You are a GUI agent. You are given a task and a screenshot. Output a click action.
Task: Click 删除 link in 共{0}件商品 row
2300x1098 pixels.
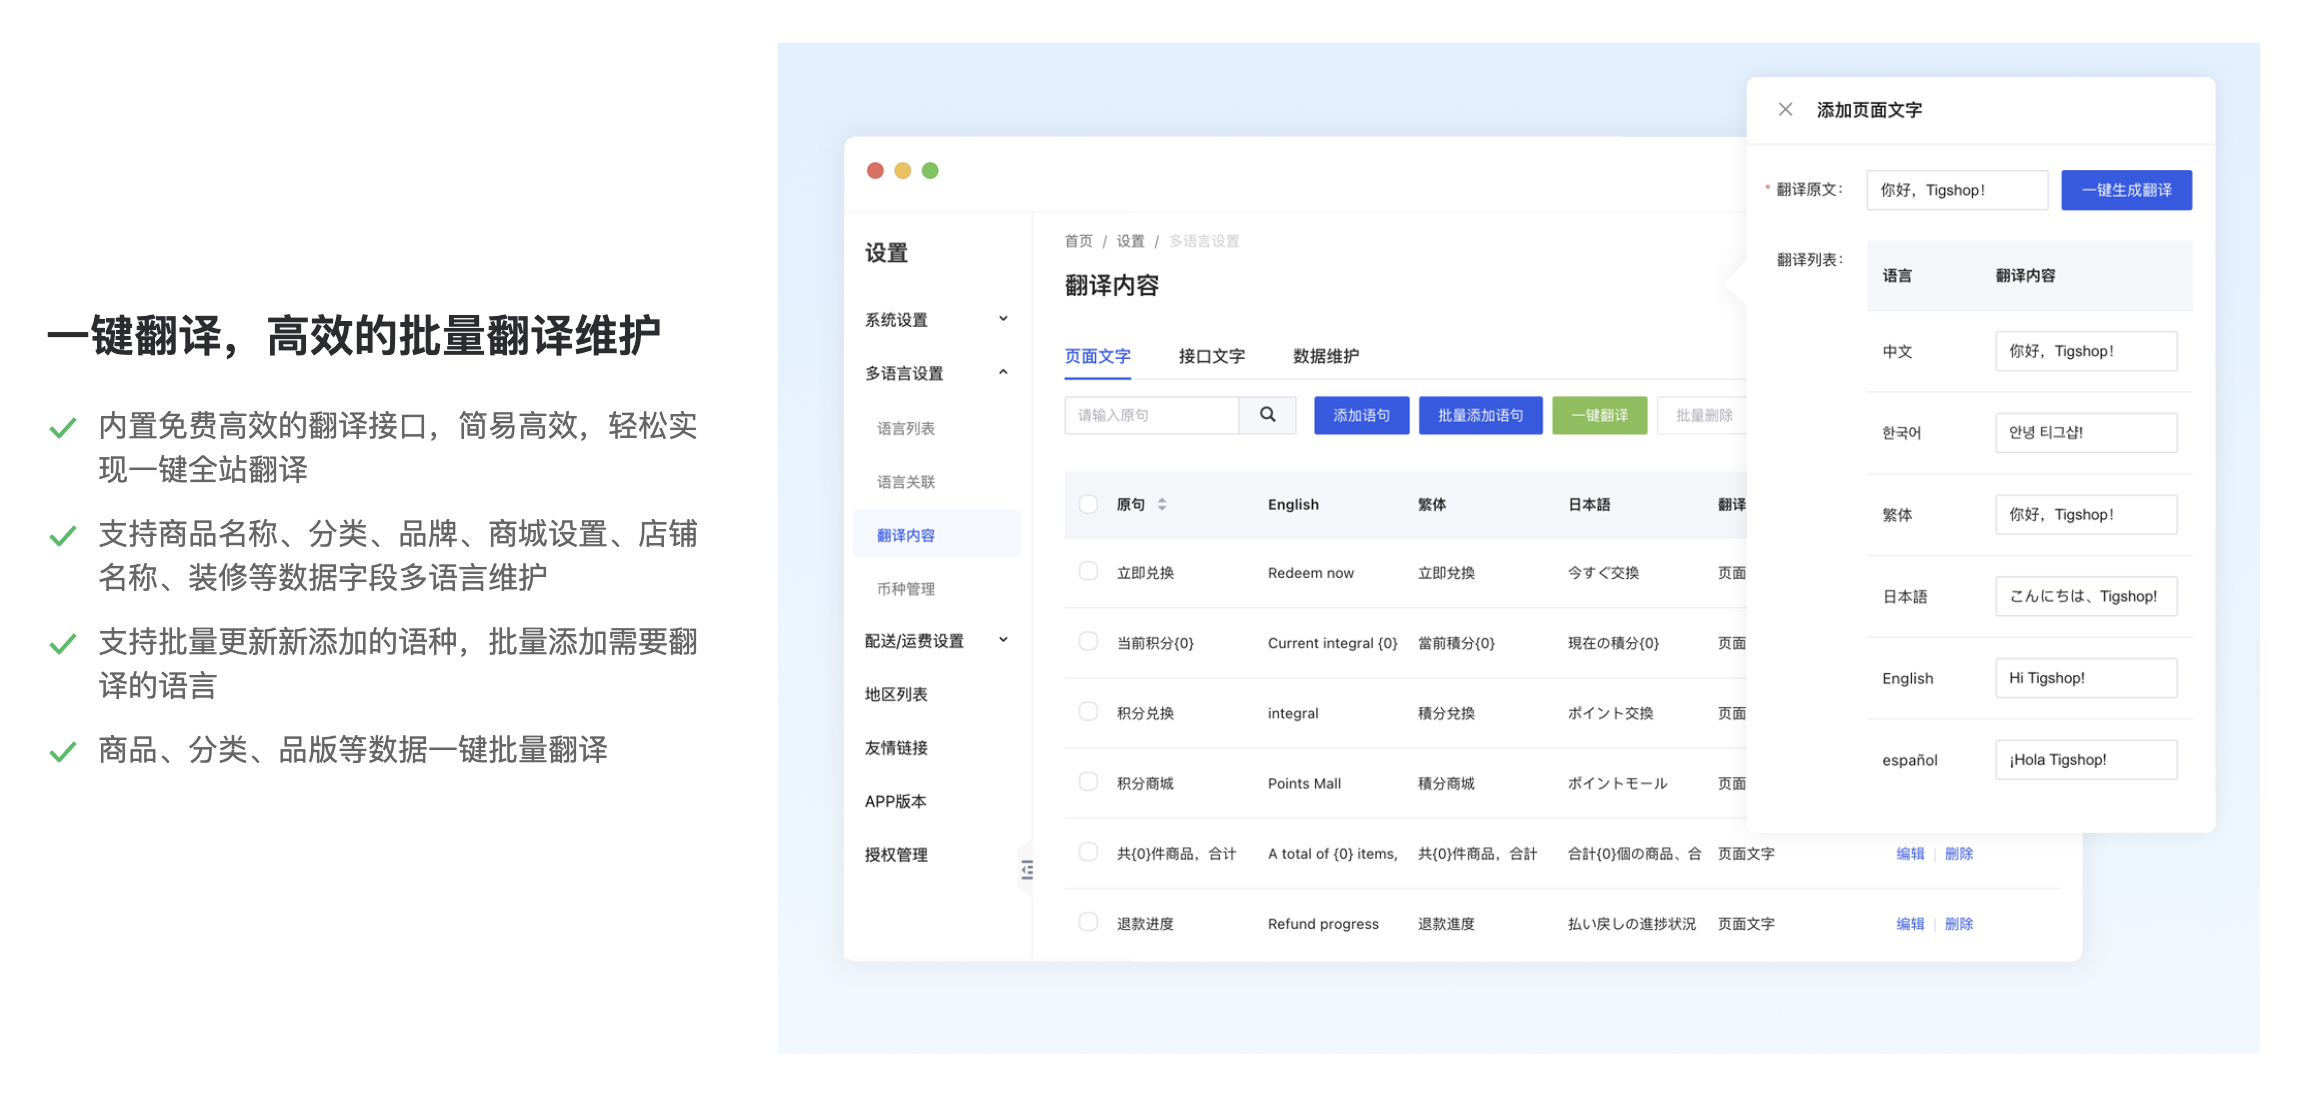1958,854
